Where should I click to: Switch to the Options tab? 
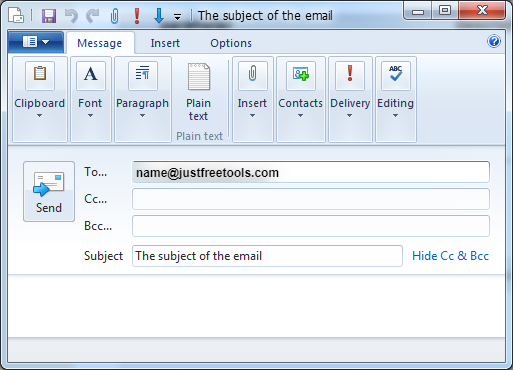(231, 43)
